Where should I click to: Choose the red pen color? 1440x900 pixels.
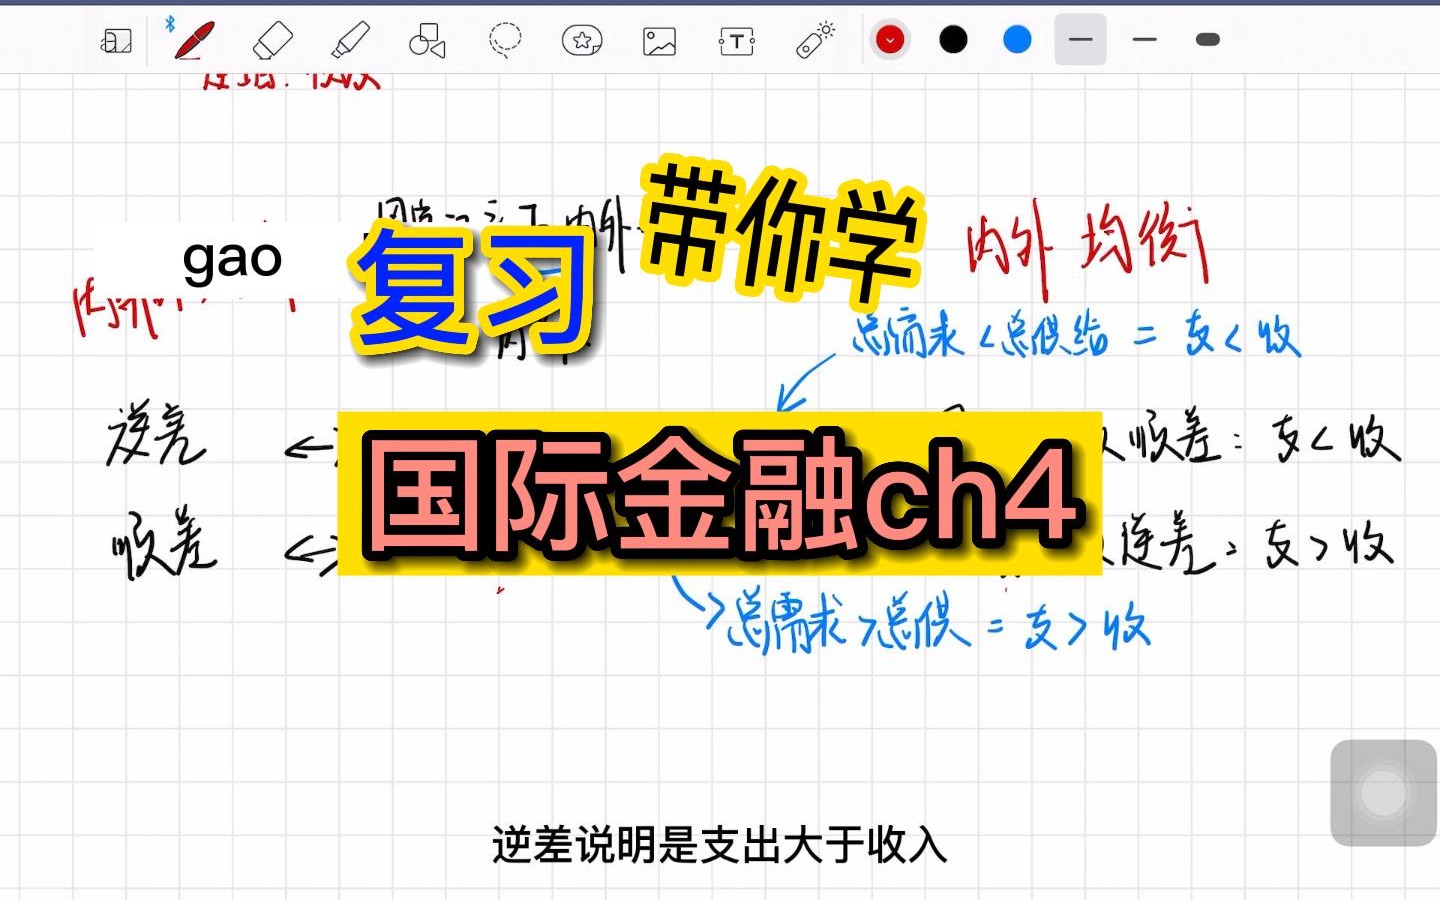[x=889, y=40]
